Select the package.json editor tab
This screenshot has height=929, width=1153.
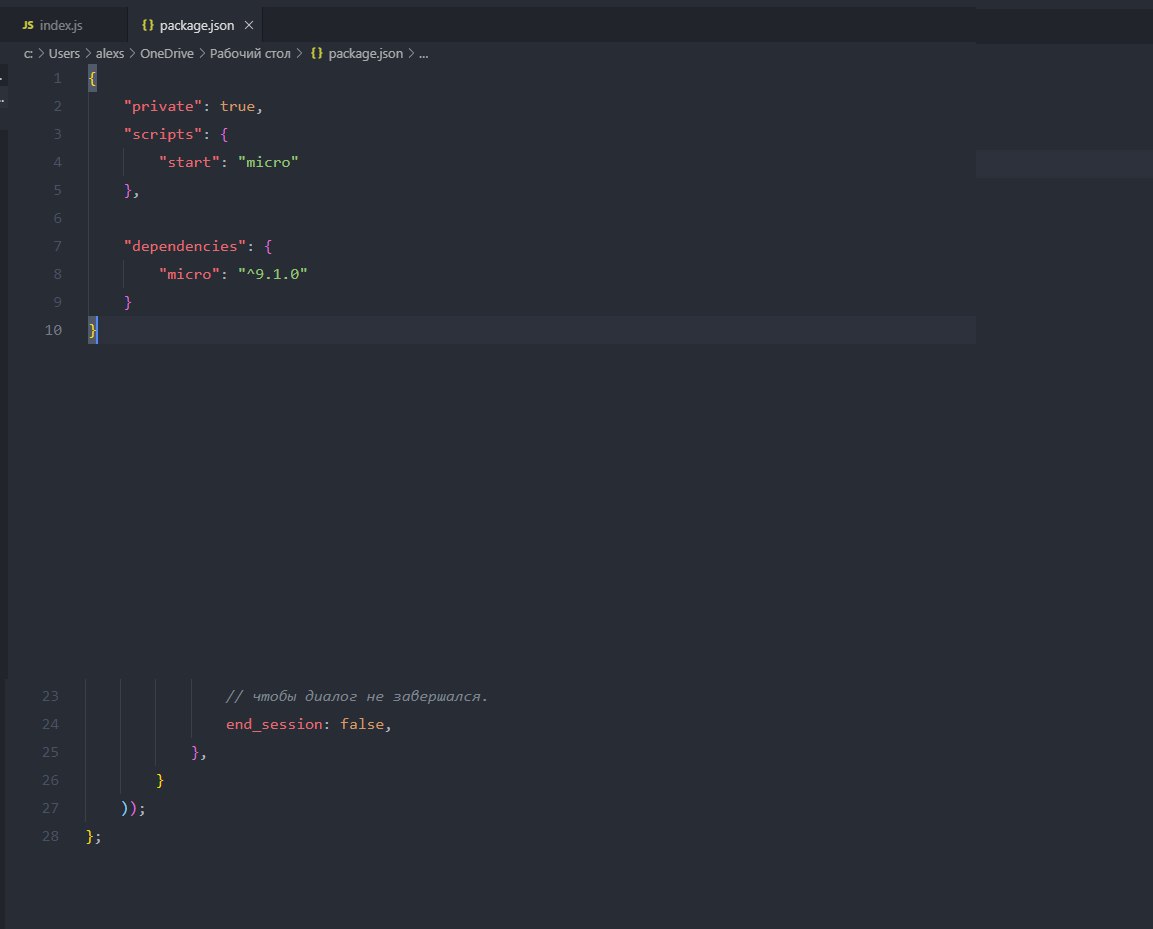click(196, 25)
